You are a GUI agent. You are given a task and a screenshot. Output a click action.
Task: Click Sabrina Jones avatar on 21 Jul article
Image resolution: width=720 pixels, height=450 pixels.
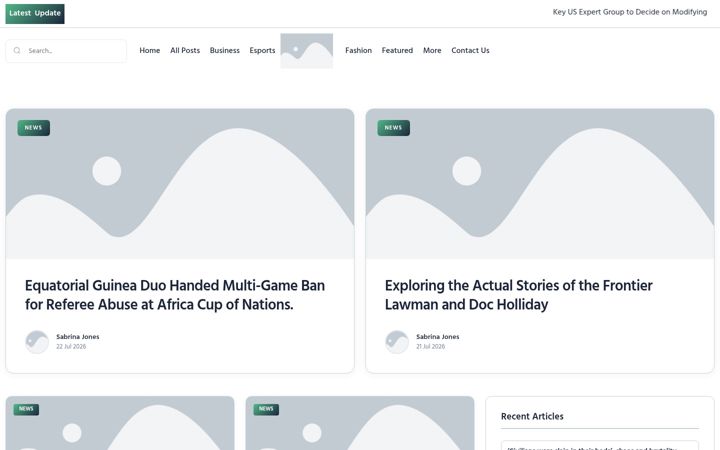pyautogui.click(x=397, y=342)
